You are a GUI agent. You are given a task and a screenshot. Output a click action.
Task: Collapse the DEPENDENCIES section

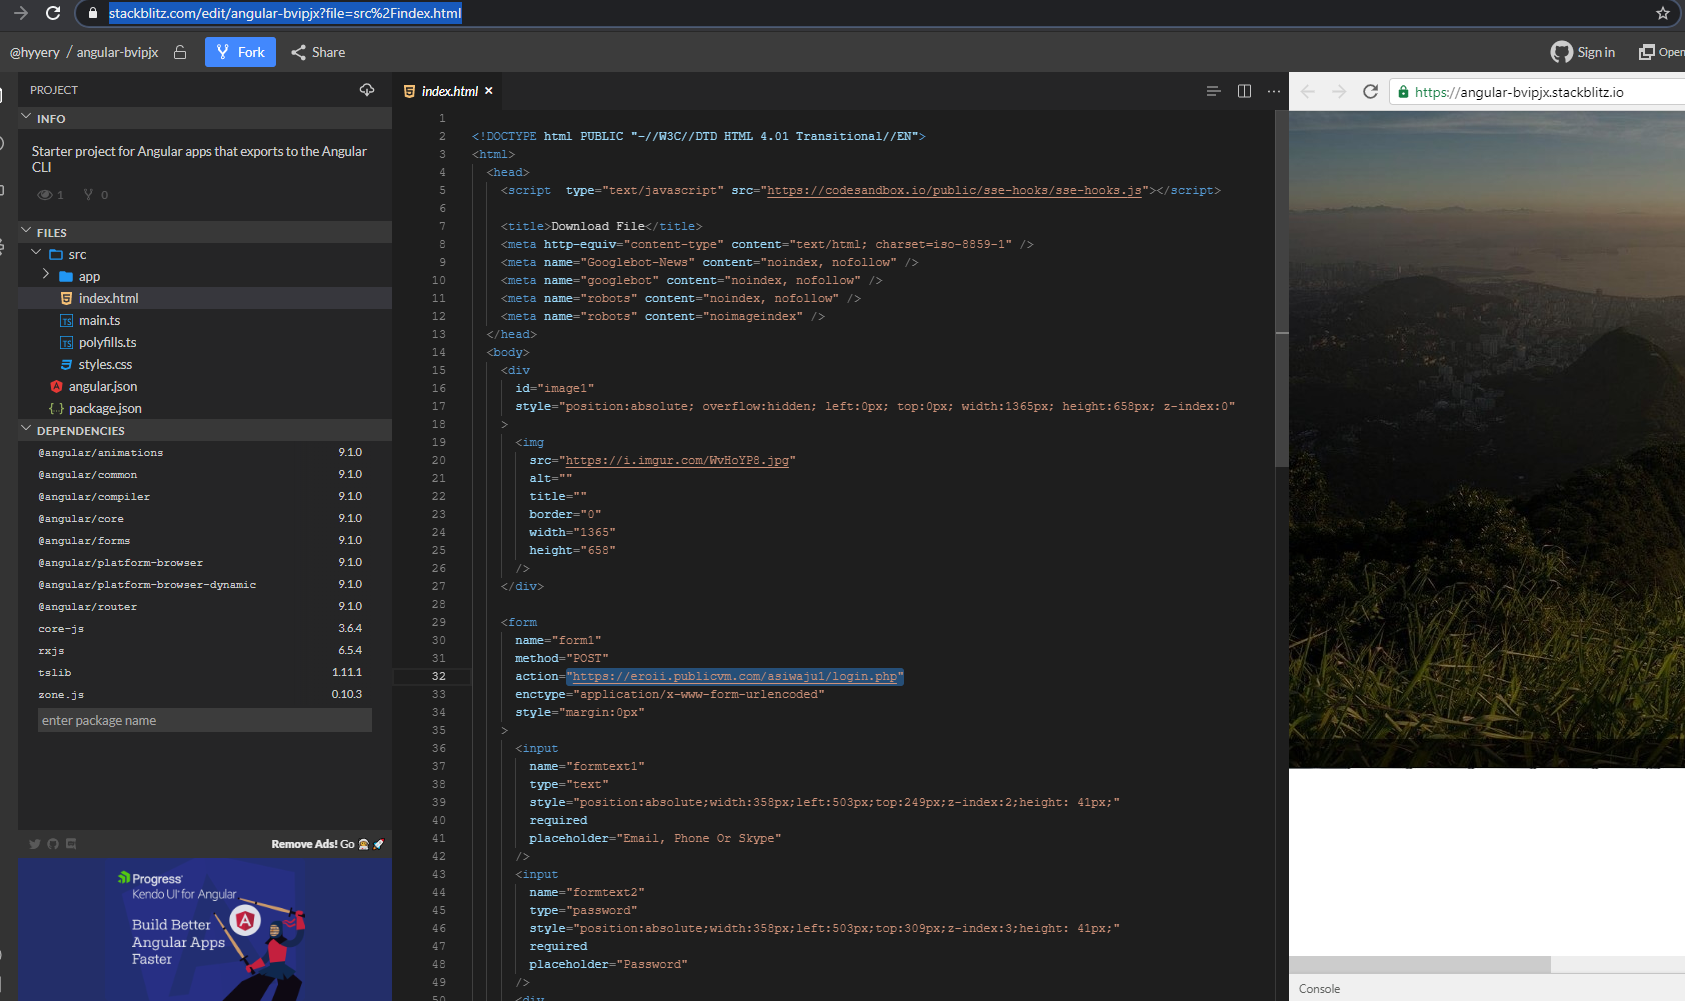click(27, 430)
